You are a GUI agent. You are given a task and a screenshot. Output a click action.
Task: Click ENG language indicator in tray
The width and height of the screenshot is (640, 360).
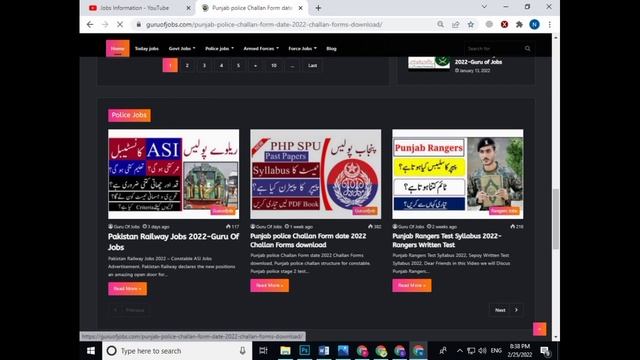coord(496,351)
